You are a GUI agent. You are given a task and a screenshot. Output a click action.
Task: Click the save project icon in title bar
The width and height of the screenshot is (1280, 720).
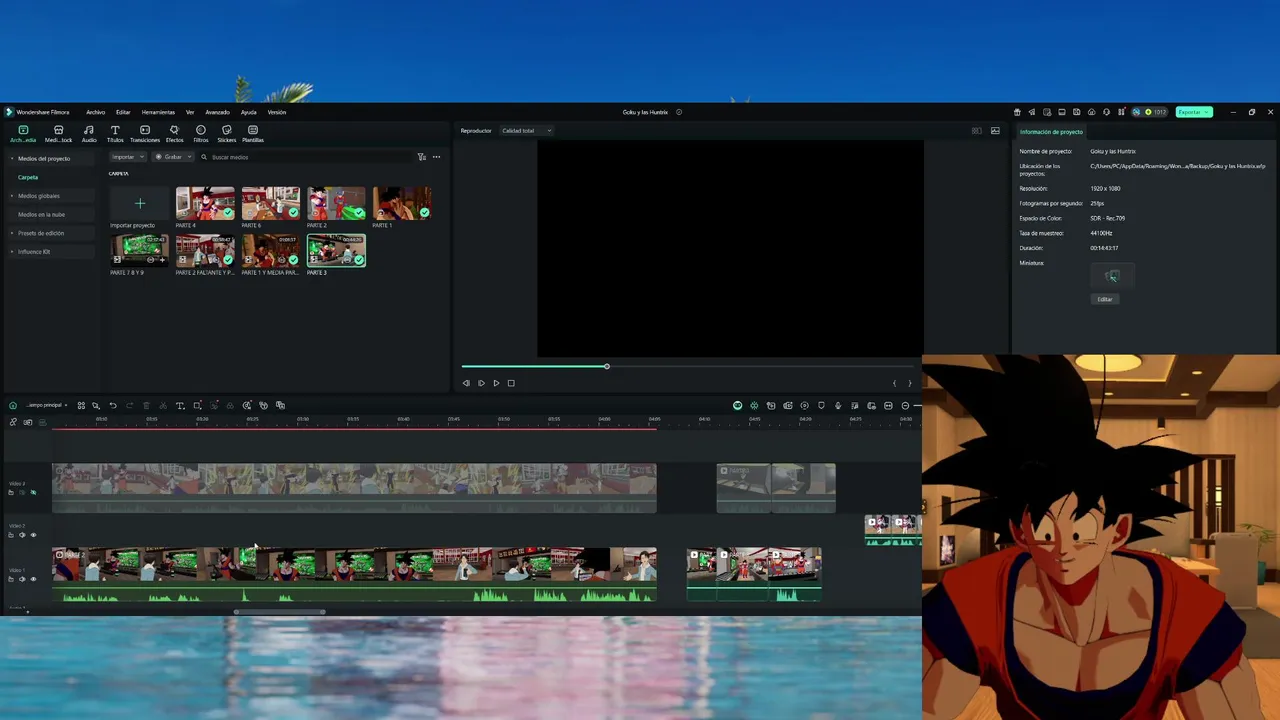coord(1076,112)
